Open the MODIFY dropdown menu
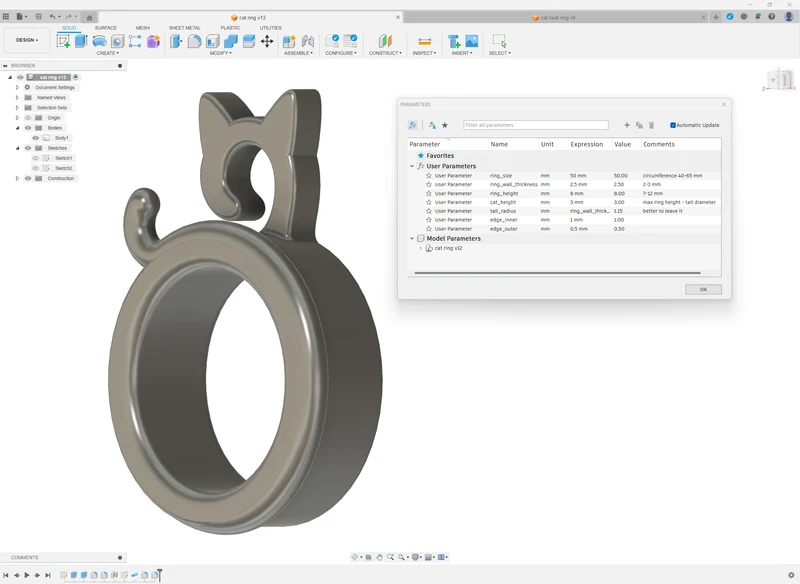 coord(220,53)
